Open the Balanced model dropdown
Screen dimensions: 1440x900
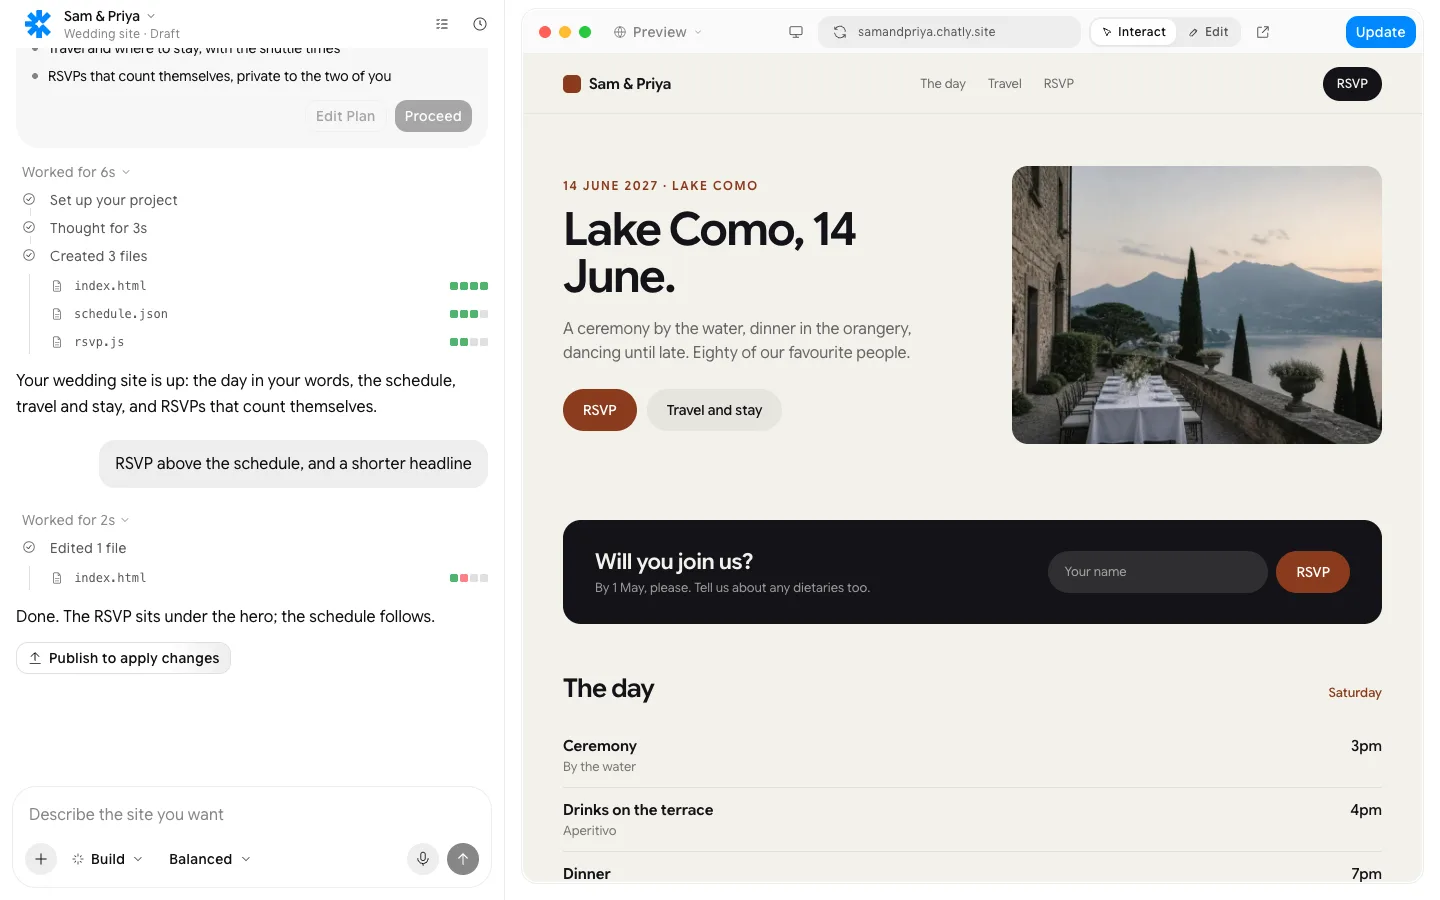pos(210,859)
